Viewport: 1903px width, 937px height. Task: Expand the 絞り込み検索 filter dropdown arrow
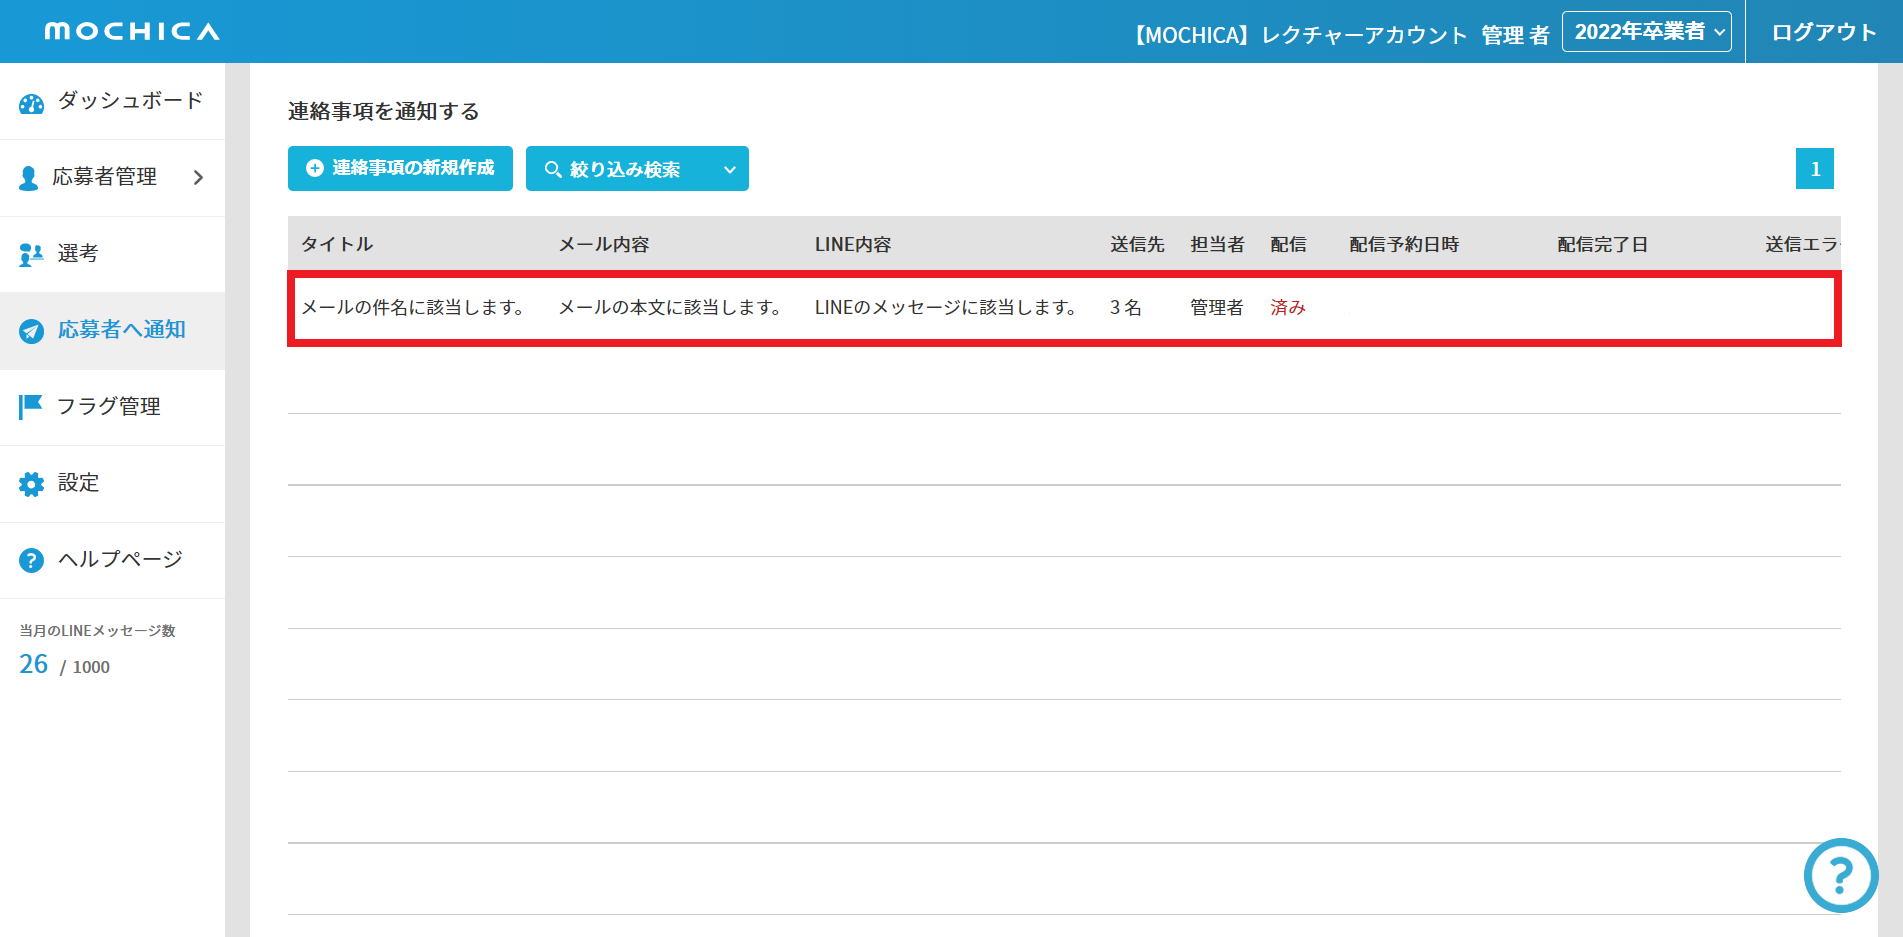click(x=729, y=170)
